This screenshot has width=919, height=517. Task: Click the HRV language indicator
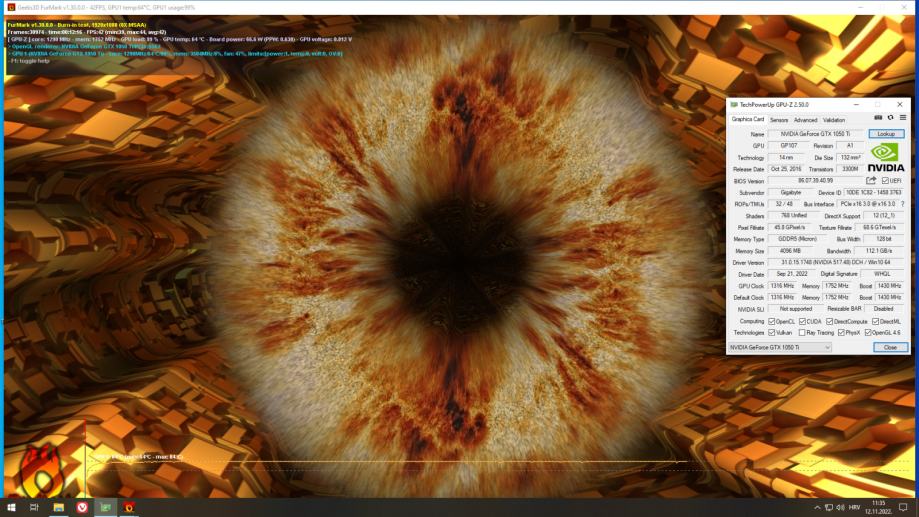855,508
